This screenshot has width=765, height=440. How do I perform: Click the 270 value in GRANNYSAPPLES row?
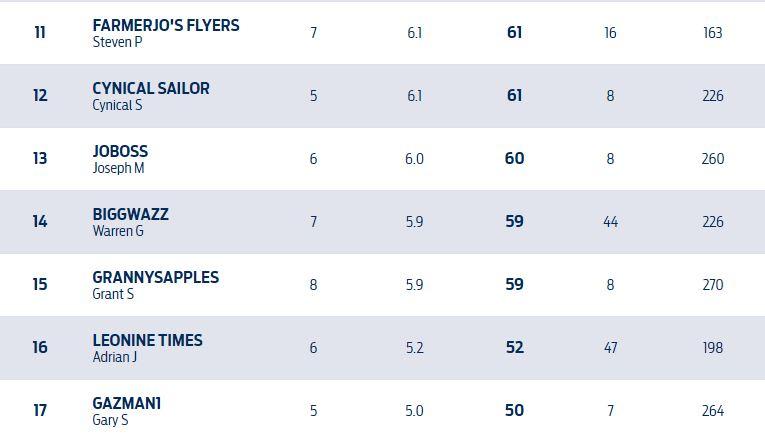pyautogui.click(x=712, y=285)
